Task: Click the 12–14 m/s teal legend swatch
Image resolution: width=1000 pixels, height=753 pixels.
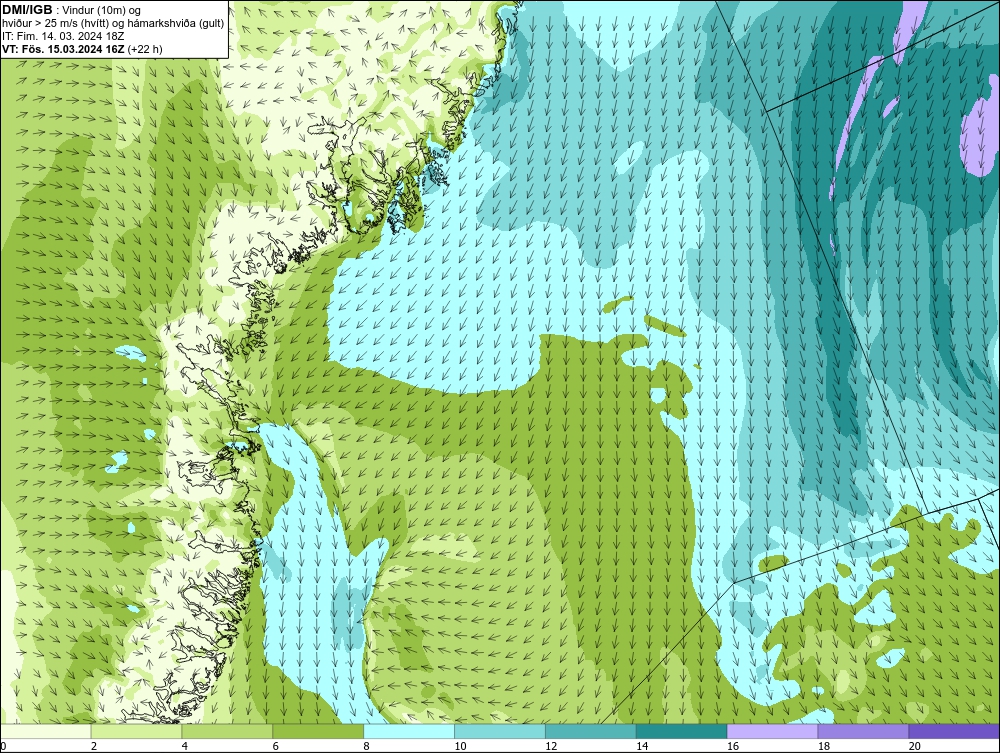Action: click(591, 731)
